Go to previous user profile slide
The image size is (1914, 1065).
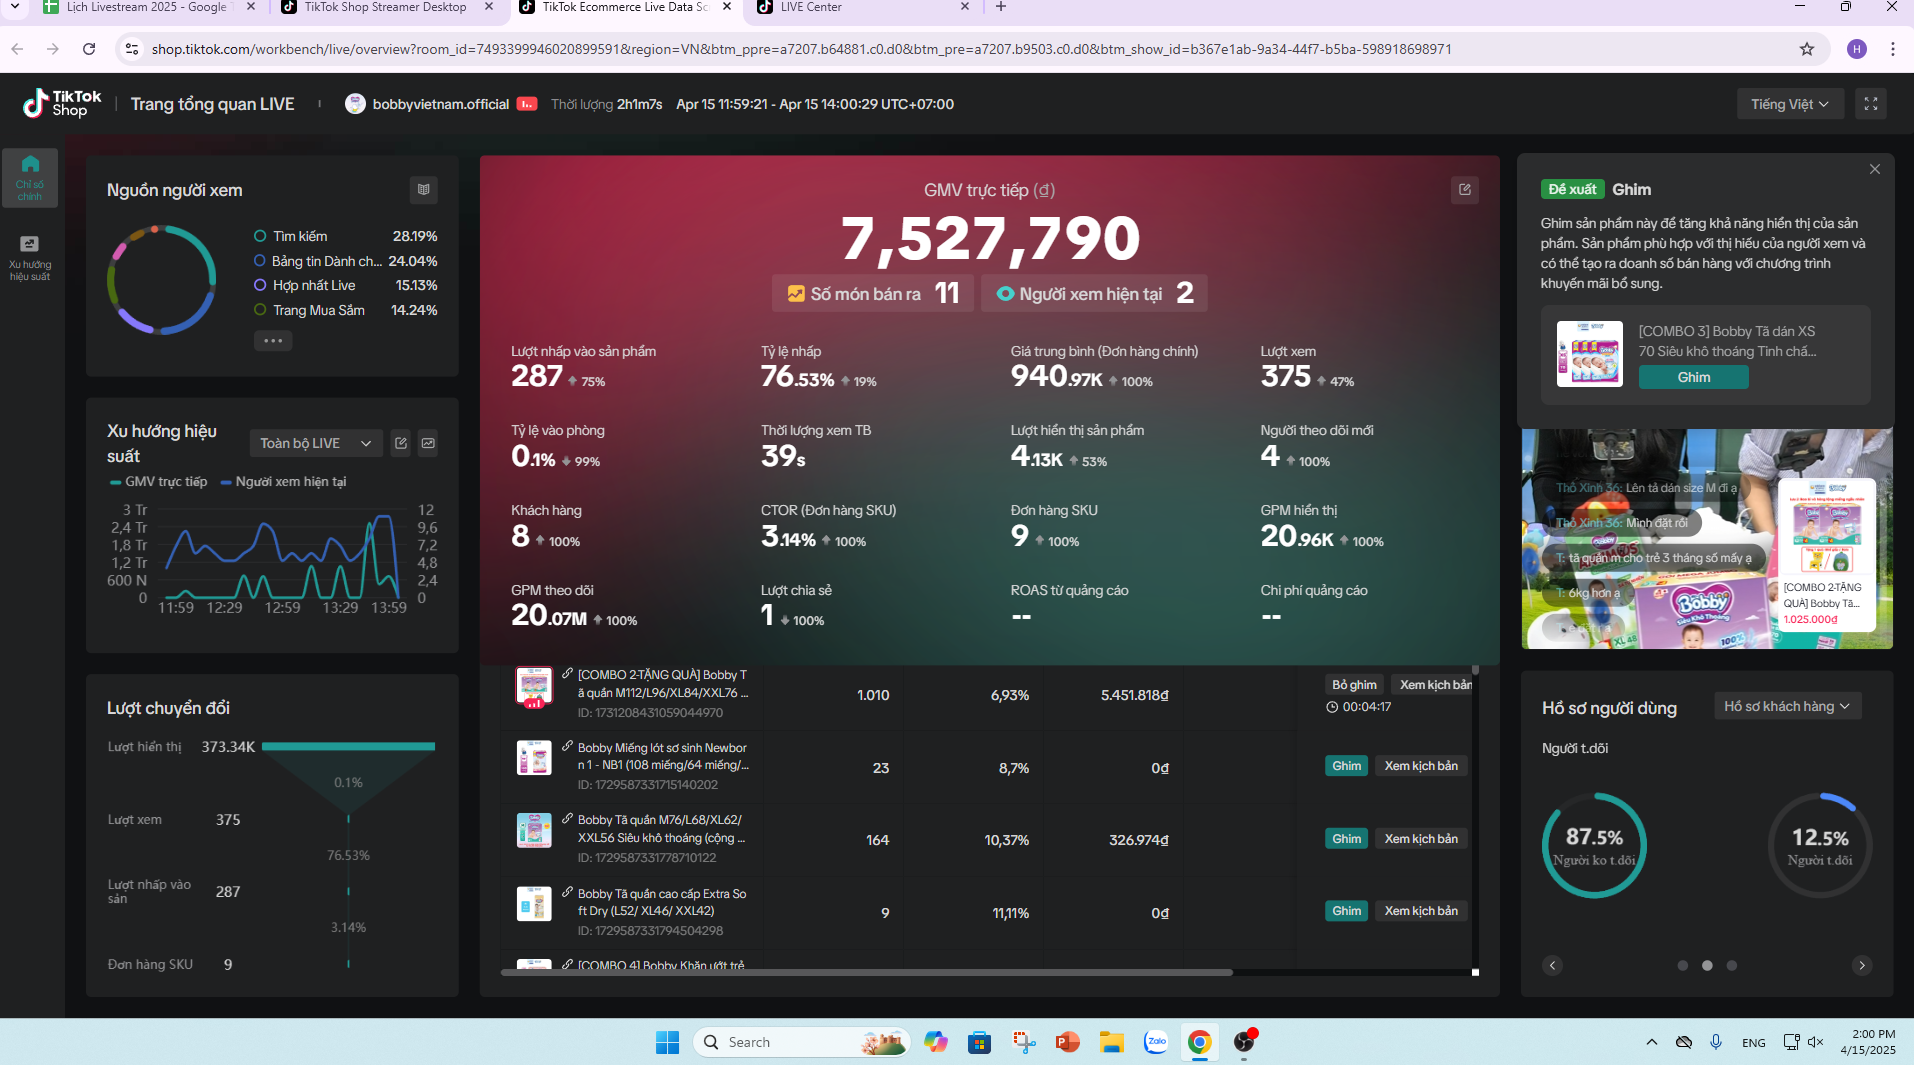1552,965
